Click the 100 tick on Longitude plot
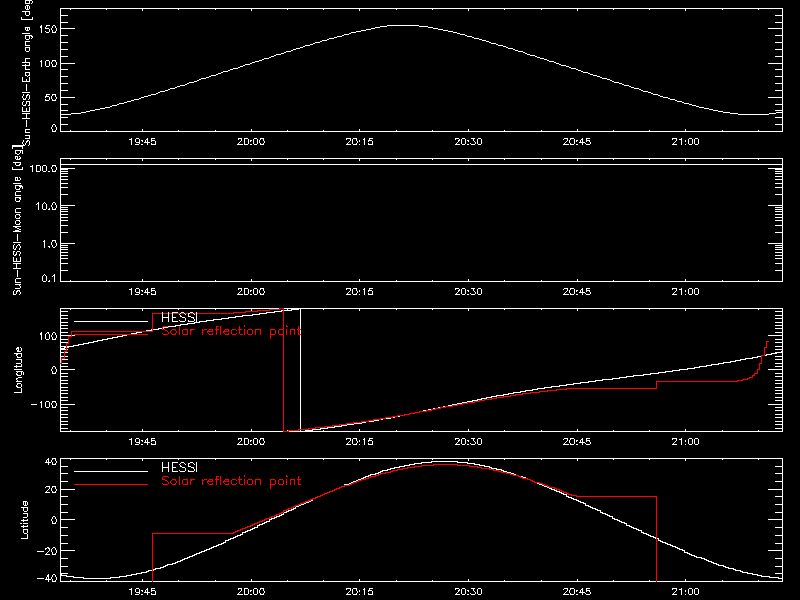This screenshot has height=600, width=800. pos(50,336)
